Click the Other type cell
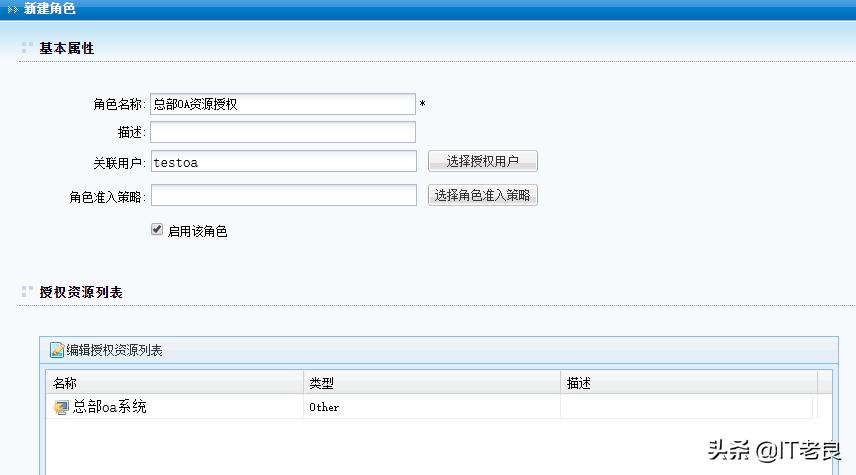The image size is (856, 475). (432, 407)
